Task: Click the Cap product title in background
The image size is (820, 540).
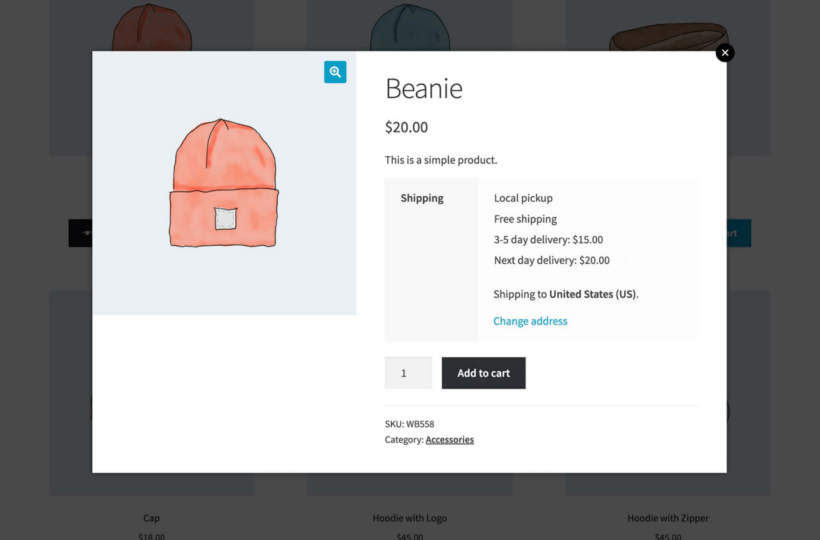Action: coord(151,518)
